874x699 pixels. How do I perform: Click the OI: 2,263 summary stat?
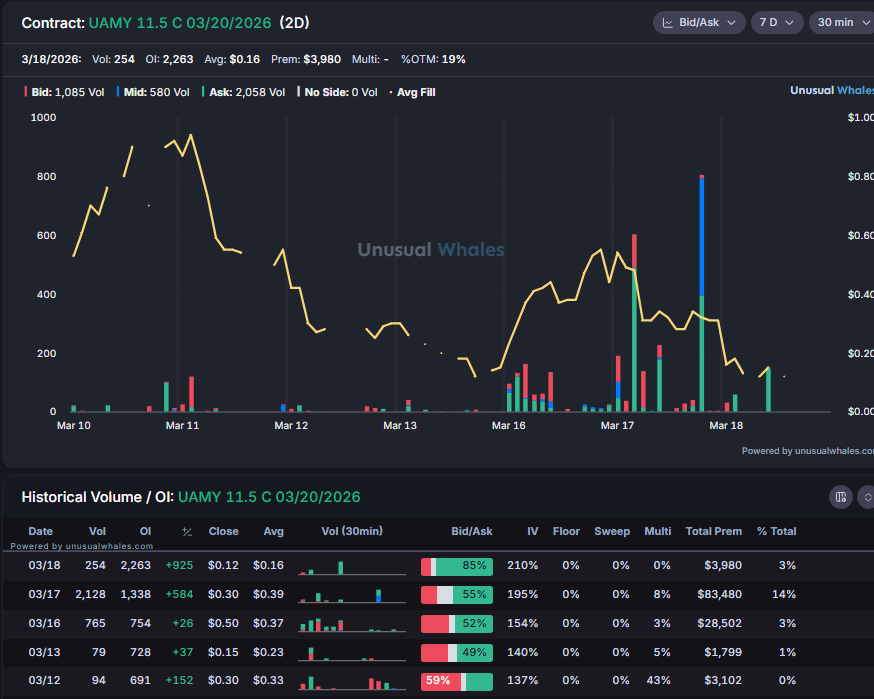(169, 59)
